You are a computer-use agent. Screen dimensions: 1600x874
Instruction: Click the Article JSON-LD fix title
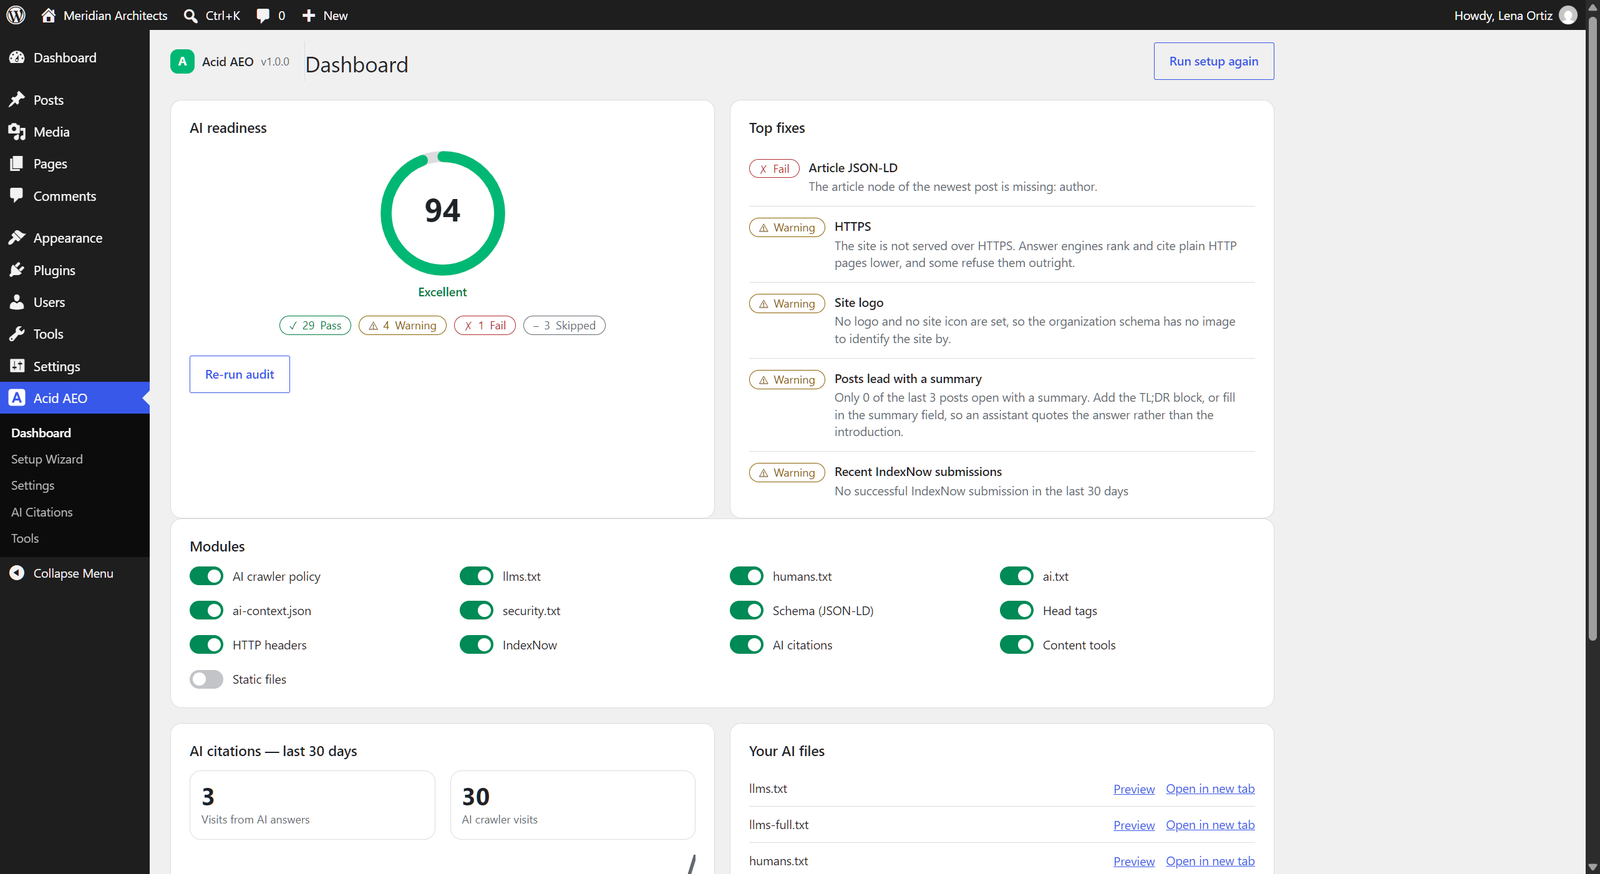[853, 168]
